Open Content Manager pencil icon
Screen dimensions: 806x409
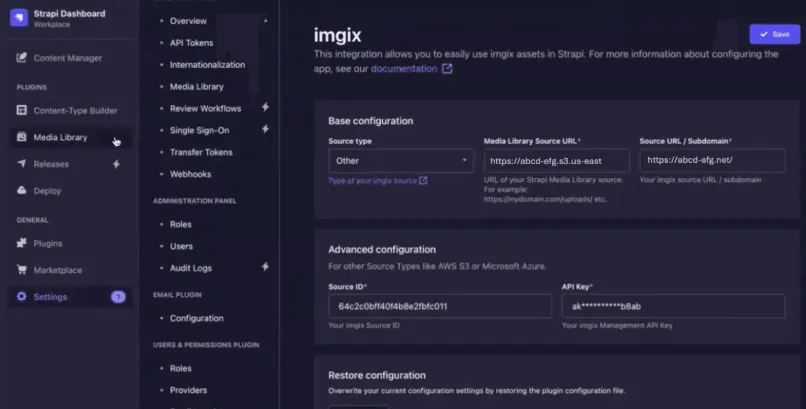pyautogui.click(x=22, y=58)
